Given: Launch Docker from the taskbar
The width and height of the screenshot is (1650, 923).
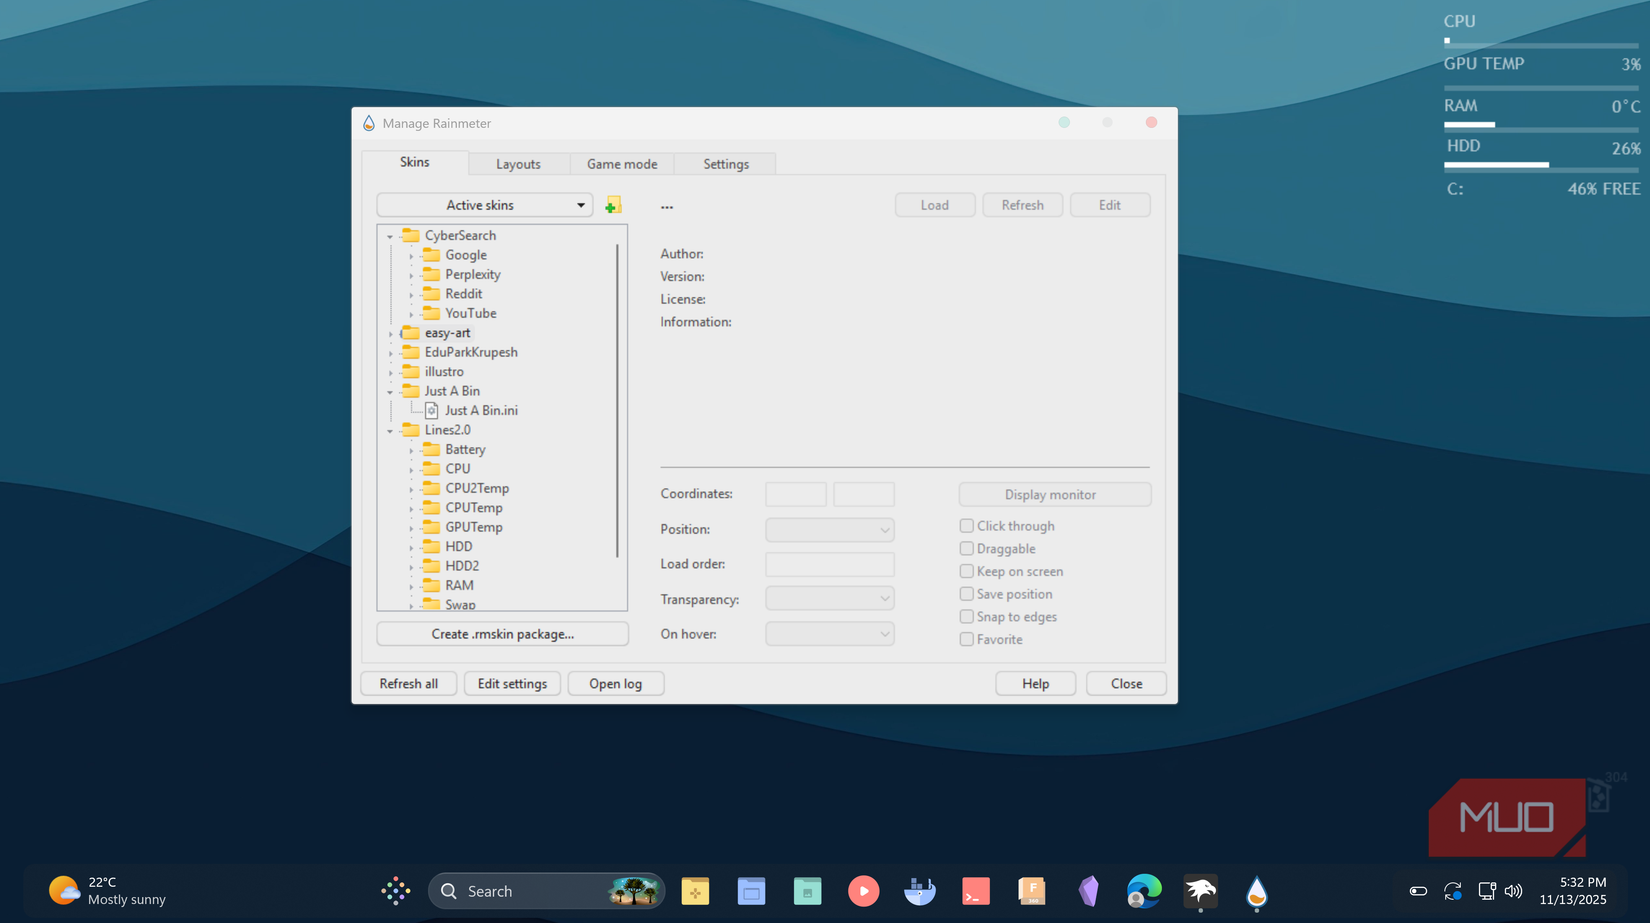Looking at the screenshot, I should (x=919, y=891).
